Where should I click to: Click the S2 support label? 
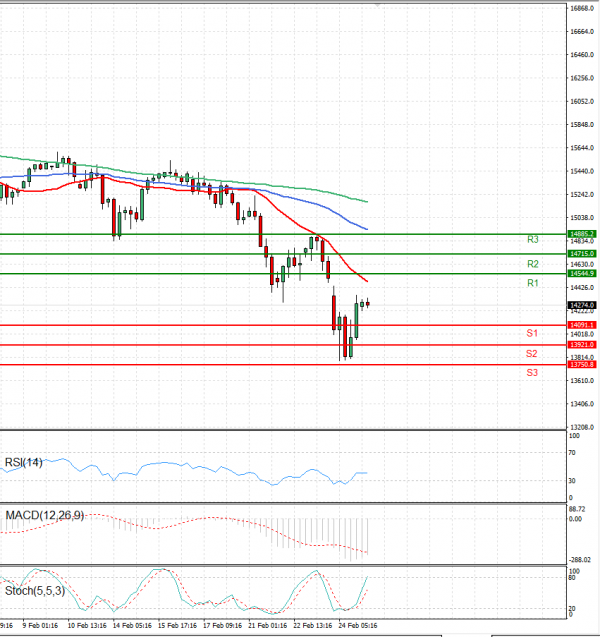pos(532,353)
